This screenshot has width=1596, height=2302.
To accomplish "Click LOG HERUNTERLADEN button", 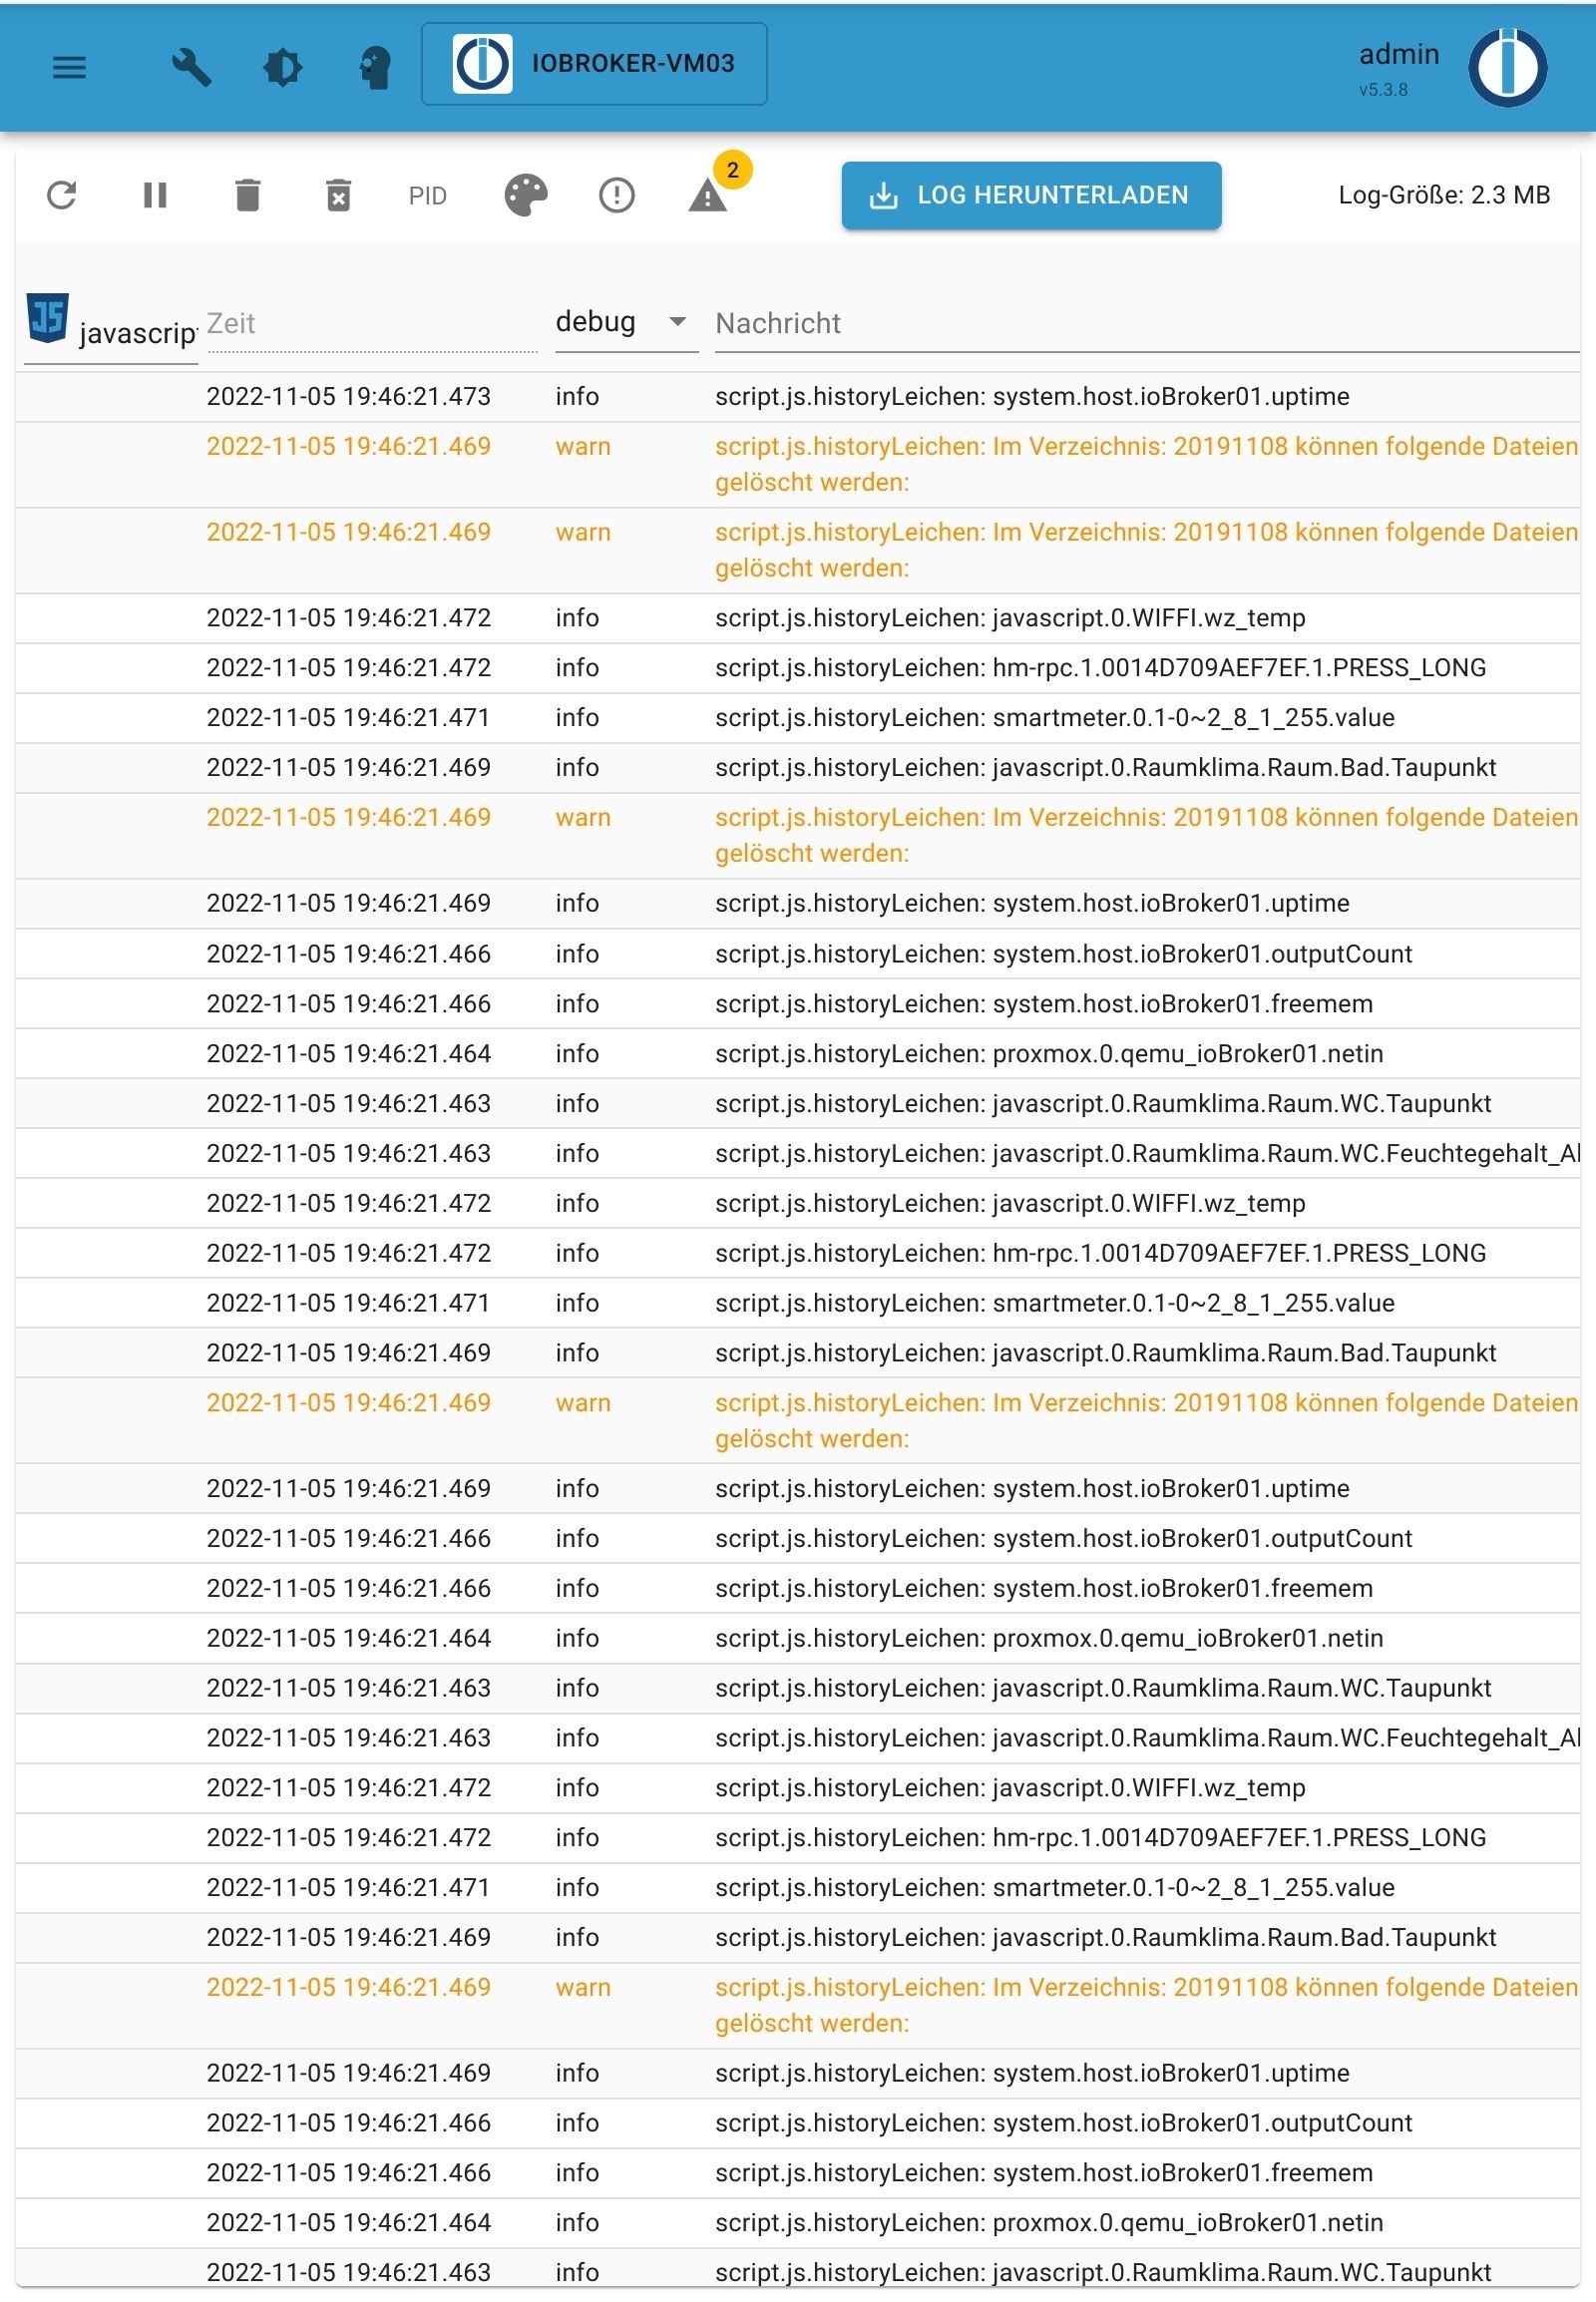I will (x=1031, y=195).
